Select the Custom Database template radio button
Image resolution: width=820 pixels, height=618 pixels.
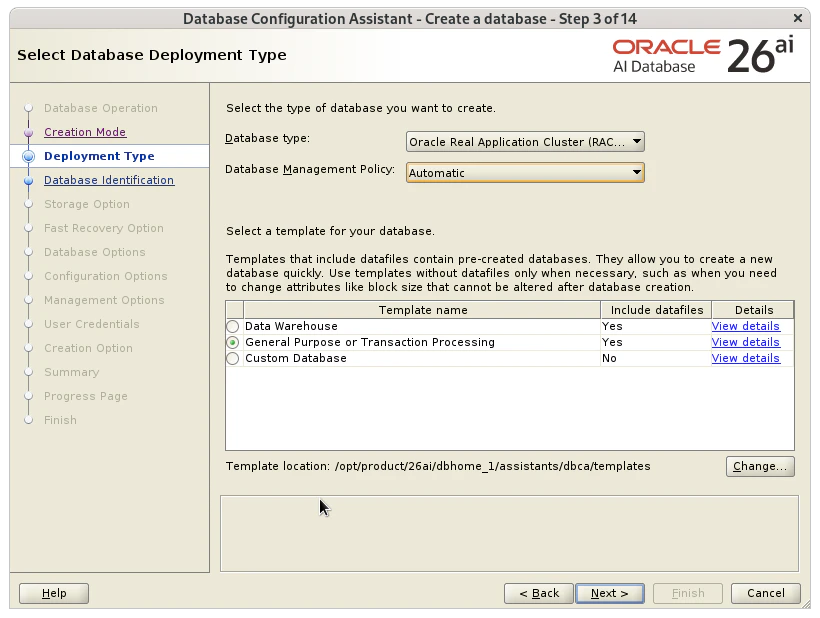pos(233,359)
